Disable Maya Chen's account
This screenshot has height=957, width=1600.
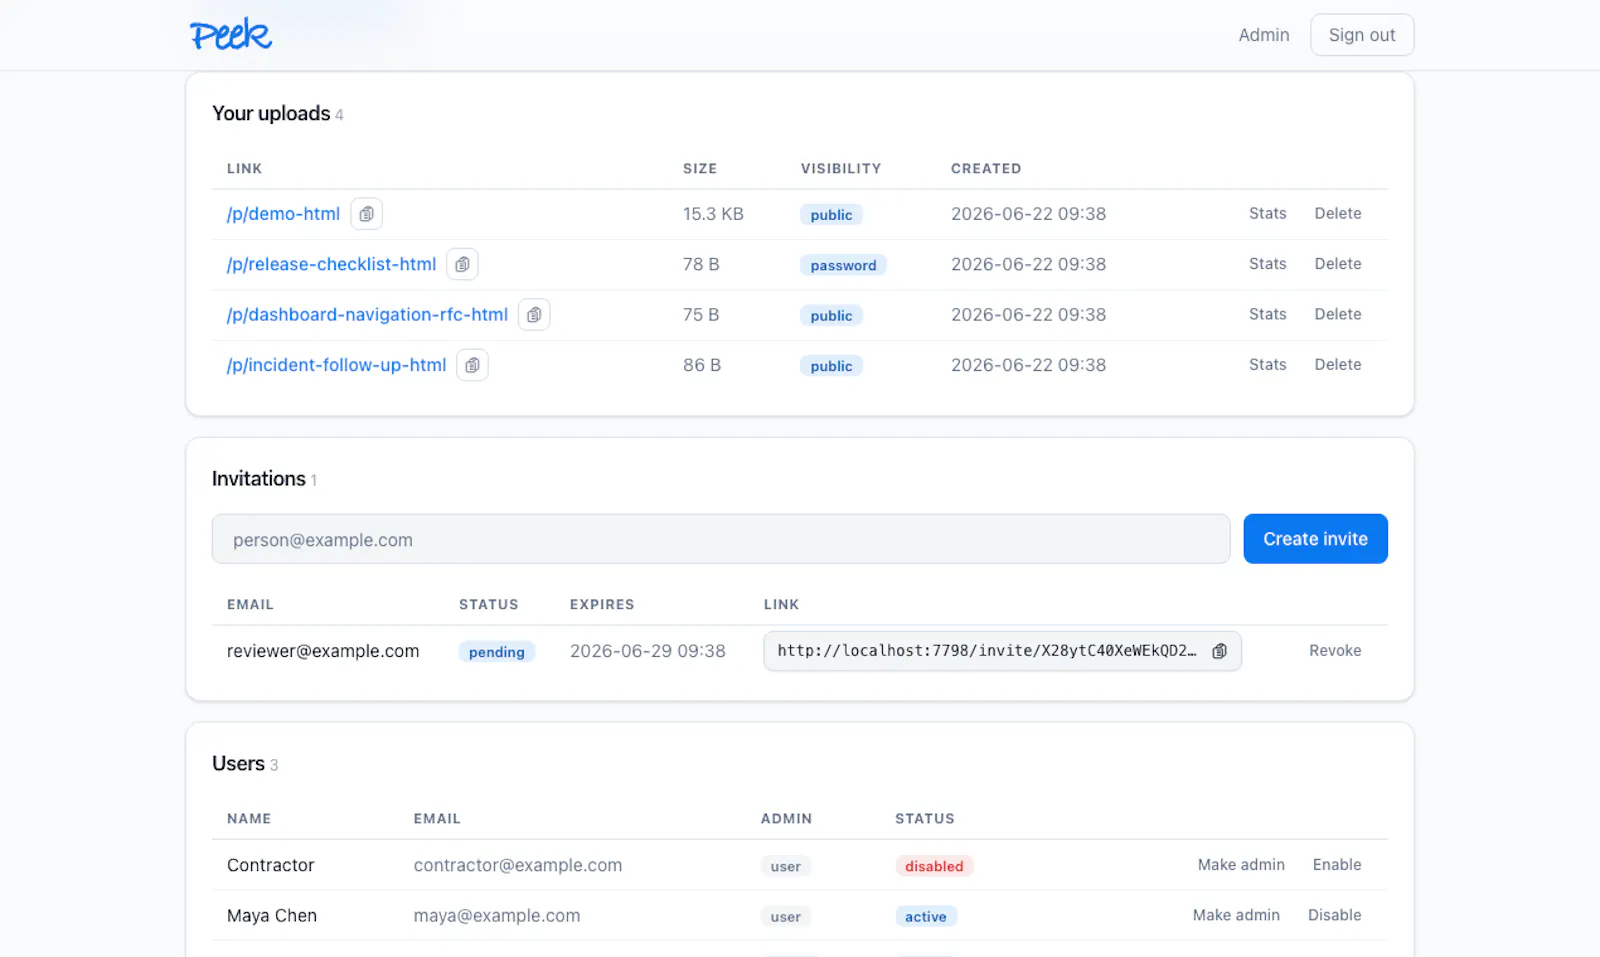[1335, 915]
